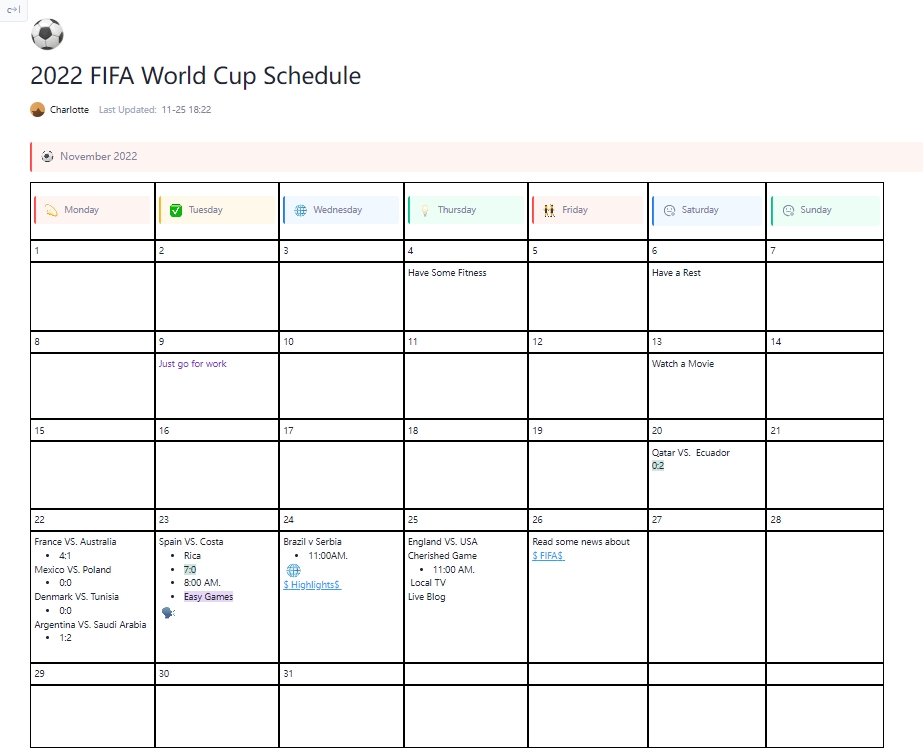Click globe icon under Brazil v Serbia
Screen dimensions: 923x751
[x=293, y=570]
